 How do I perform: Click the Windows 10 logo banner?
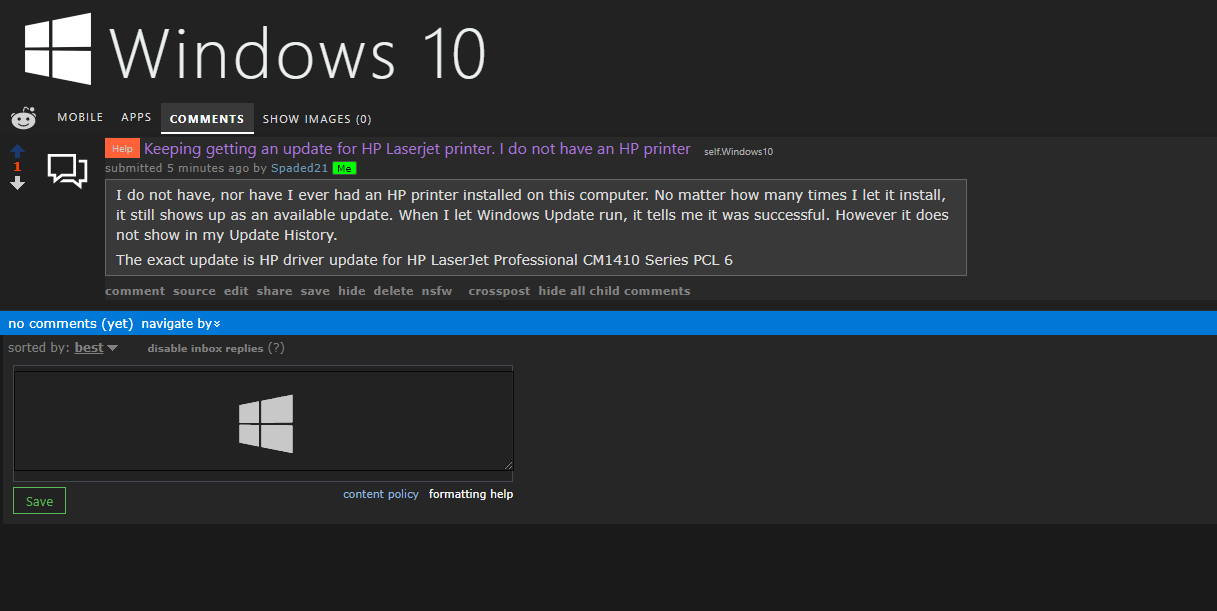(x=255, y=50)
